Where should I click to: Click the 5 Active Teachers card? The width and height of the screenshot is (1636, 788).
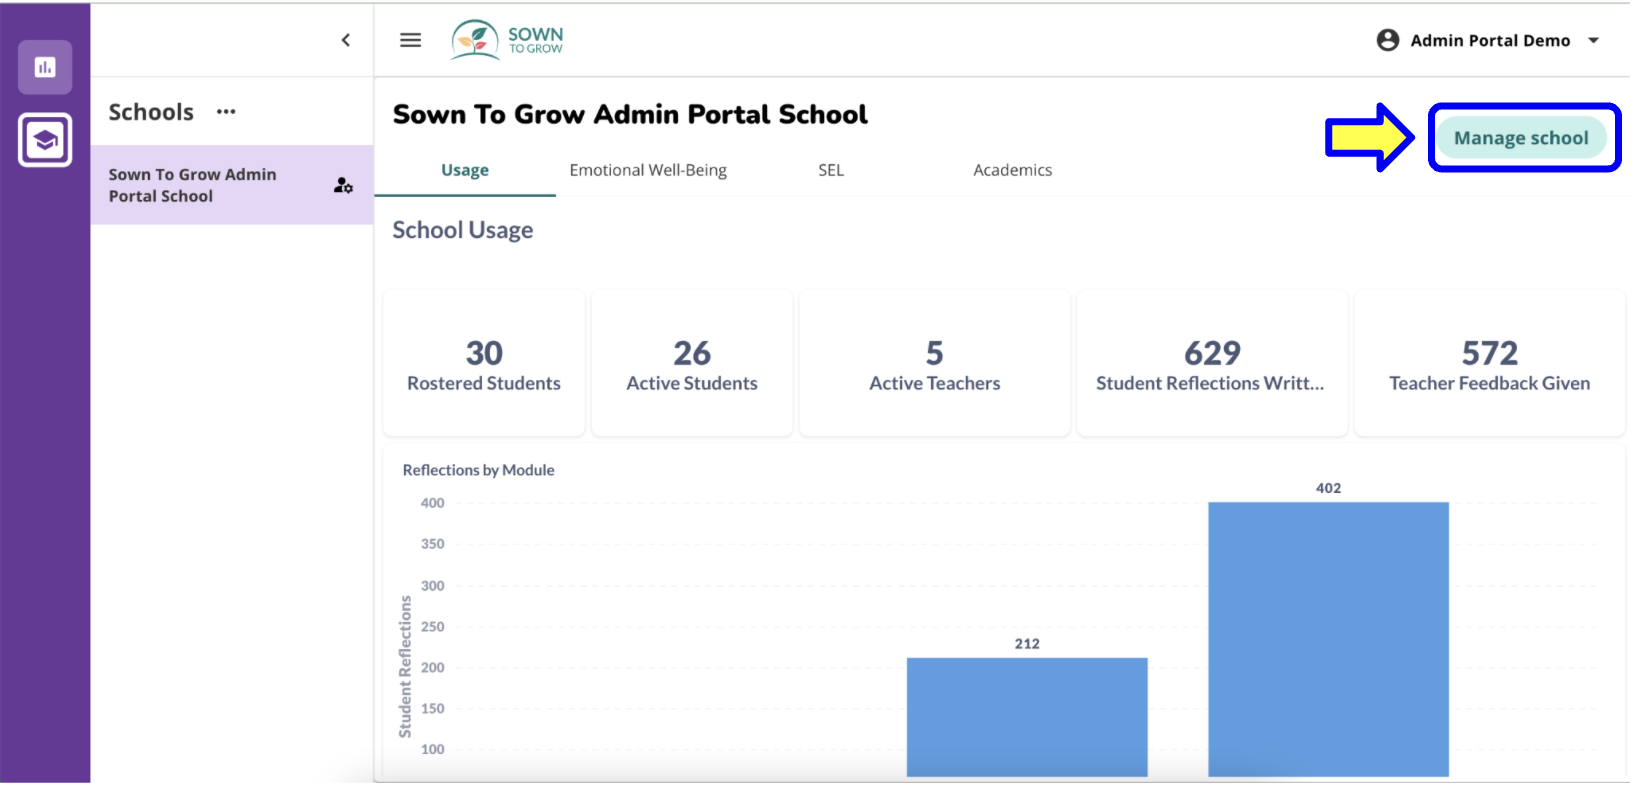coord(935,364)
